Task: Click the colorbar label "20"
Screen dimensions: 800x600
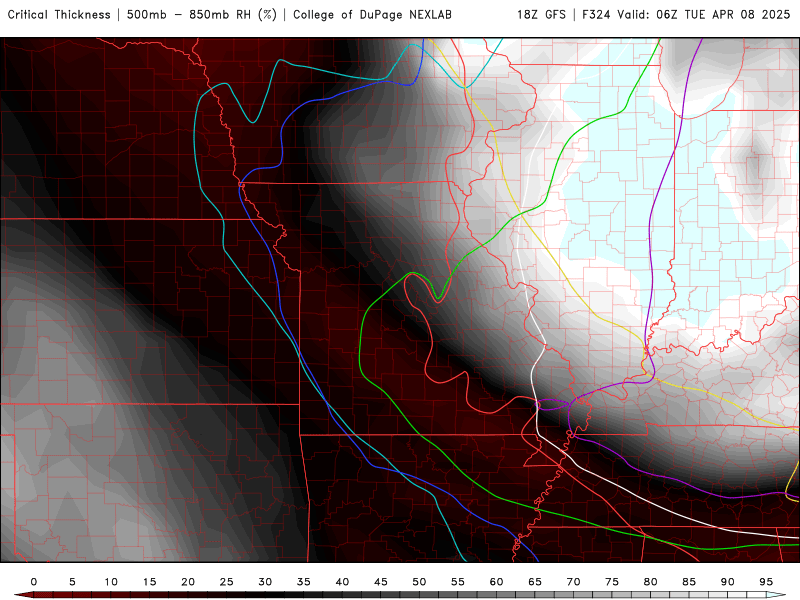Action: click(x=188, y=582)
